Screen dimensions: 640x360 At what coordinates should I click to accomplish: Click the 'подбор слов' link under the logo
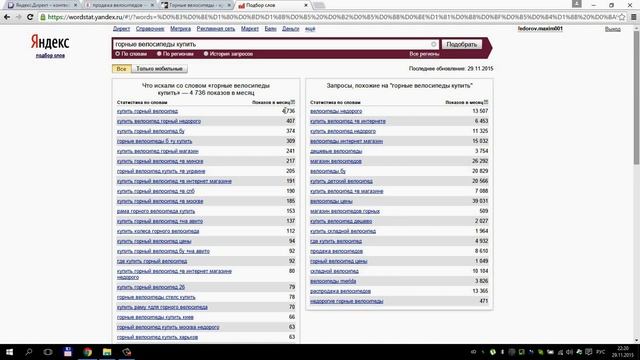coord(50,56)
